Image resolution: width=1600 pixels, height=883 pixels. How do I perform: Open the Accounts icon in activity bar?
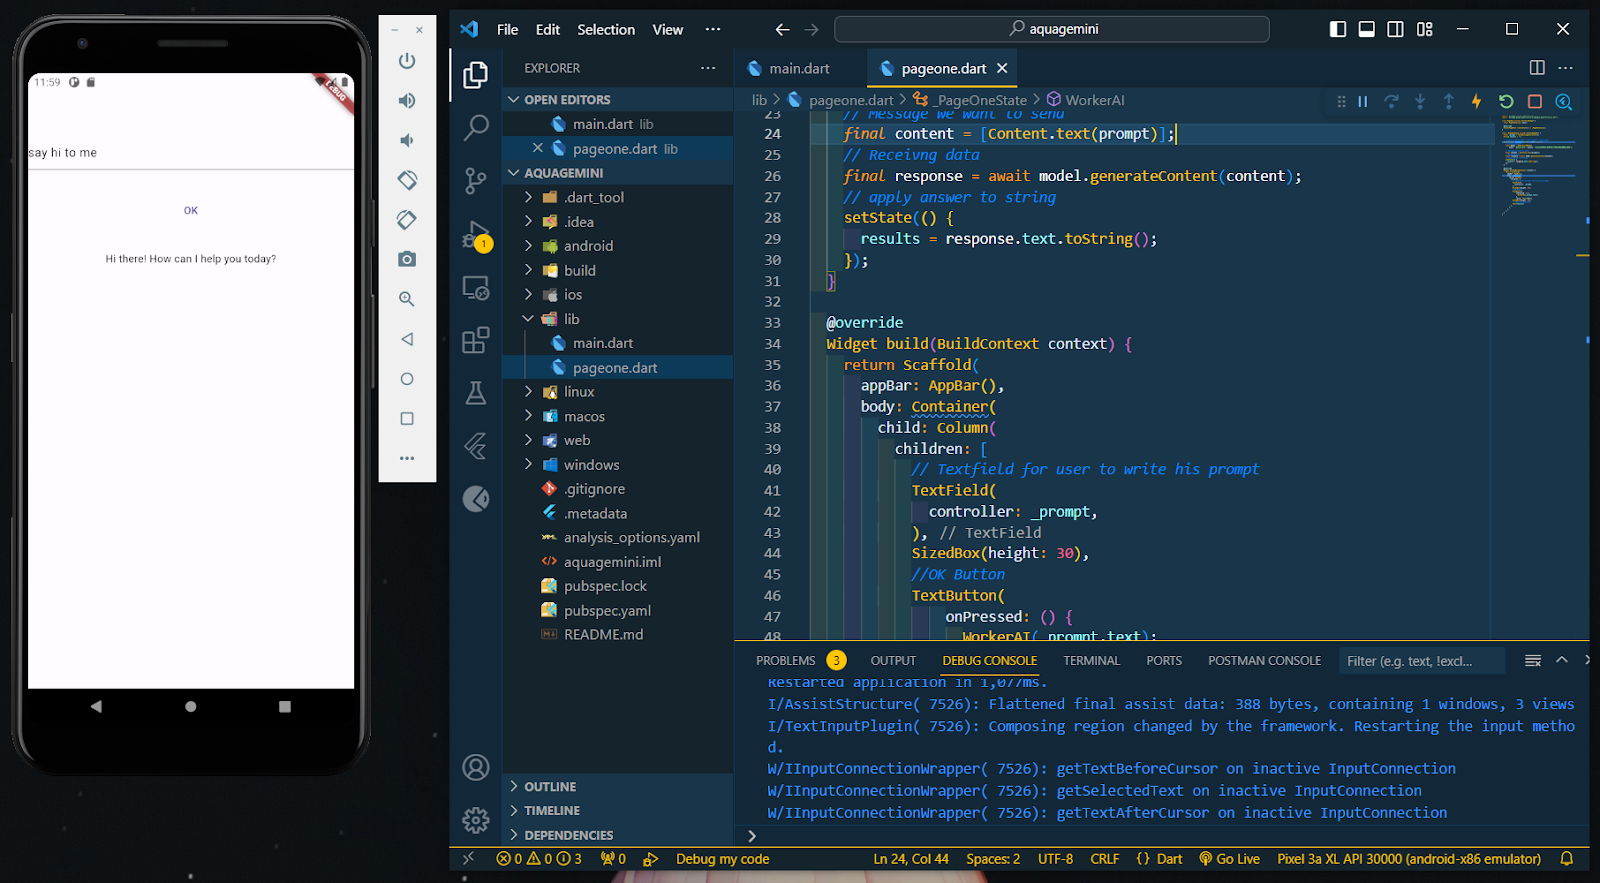(476, 767)
